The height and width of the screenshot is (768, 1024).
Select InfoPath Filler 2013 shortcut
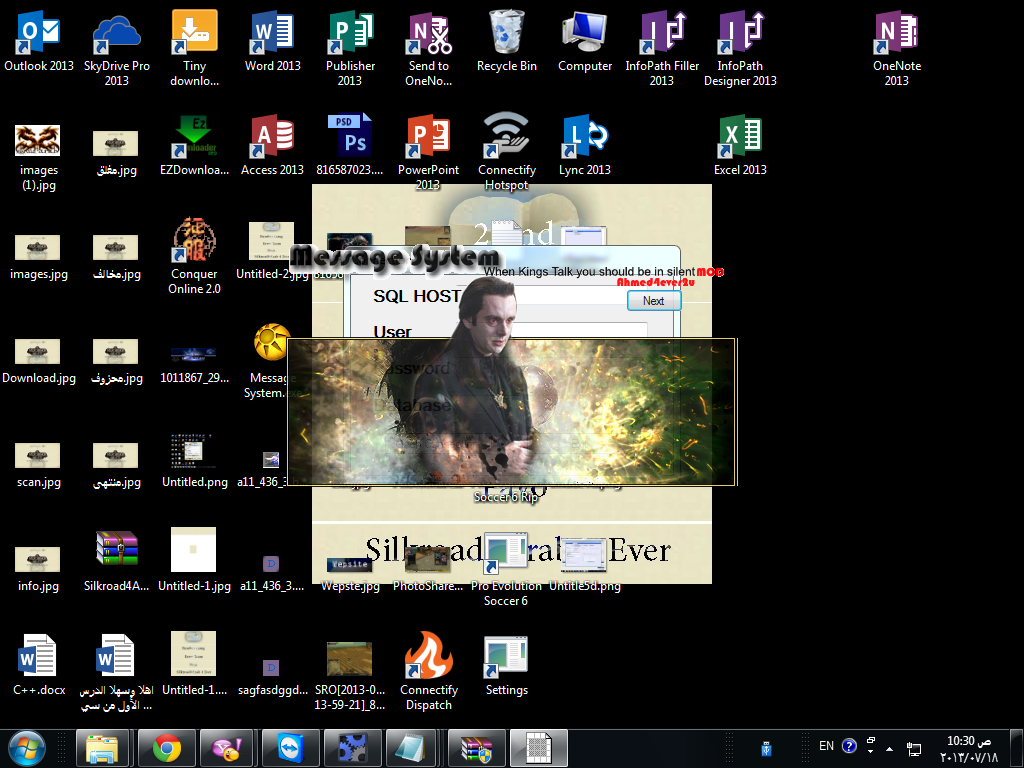[x=662, y=32]
